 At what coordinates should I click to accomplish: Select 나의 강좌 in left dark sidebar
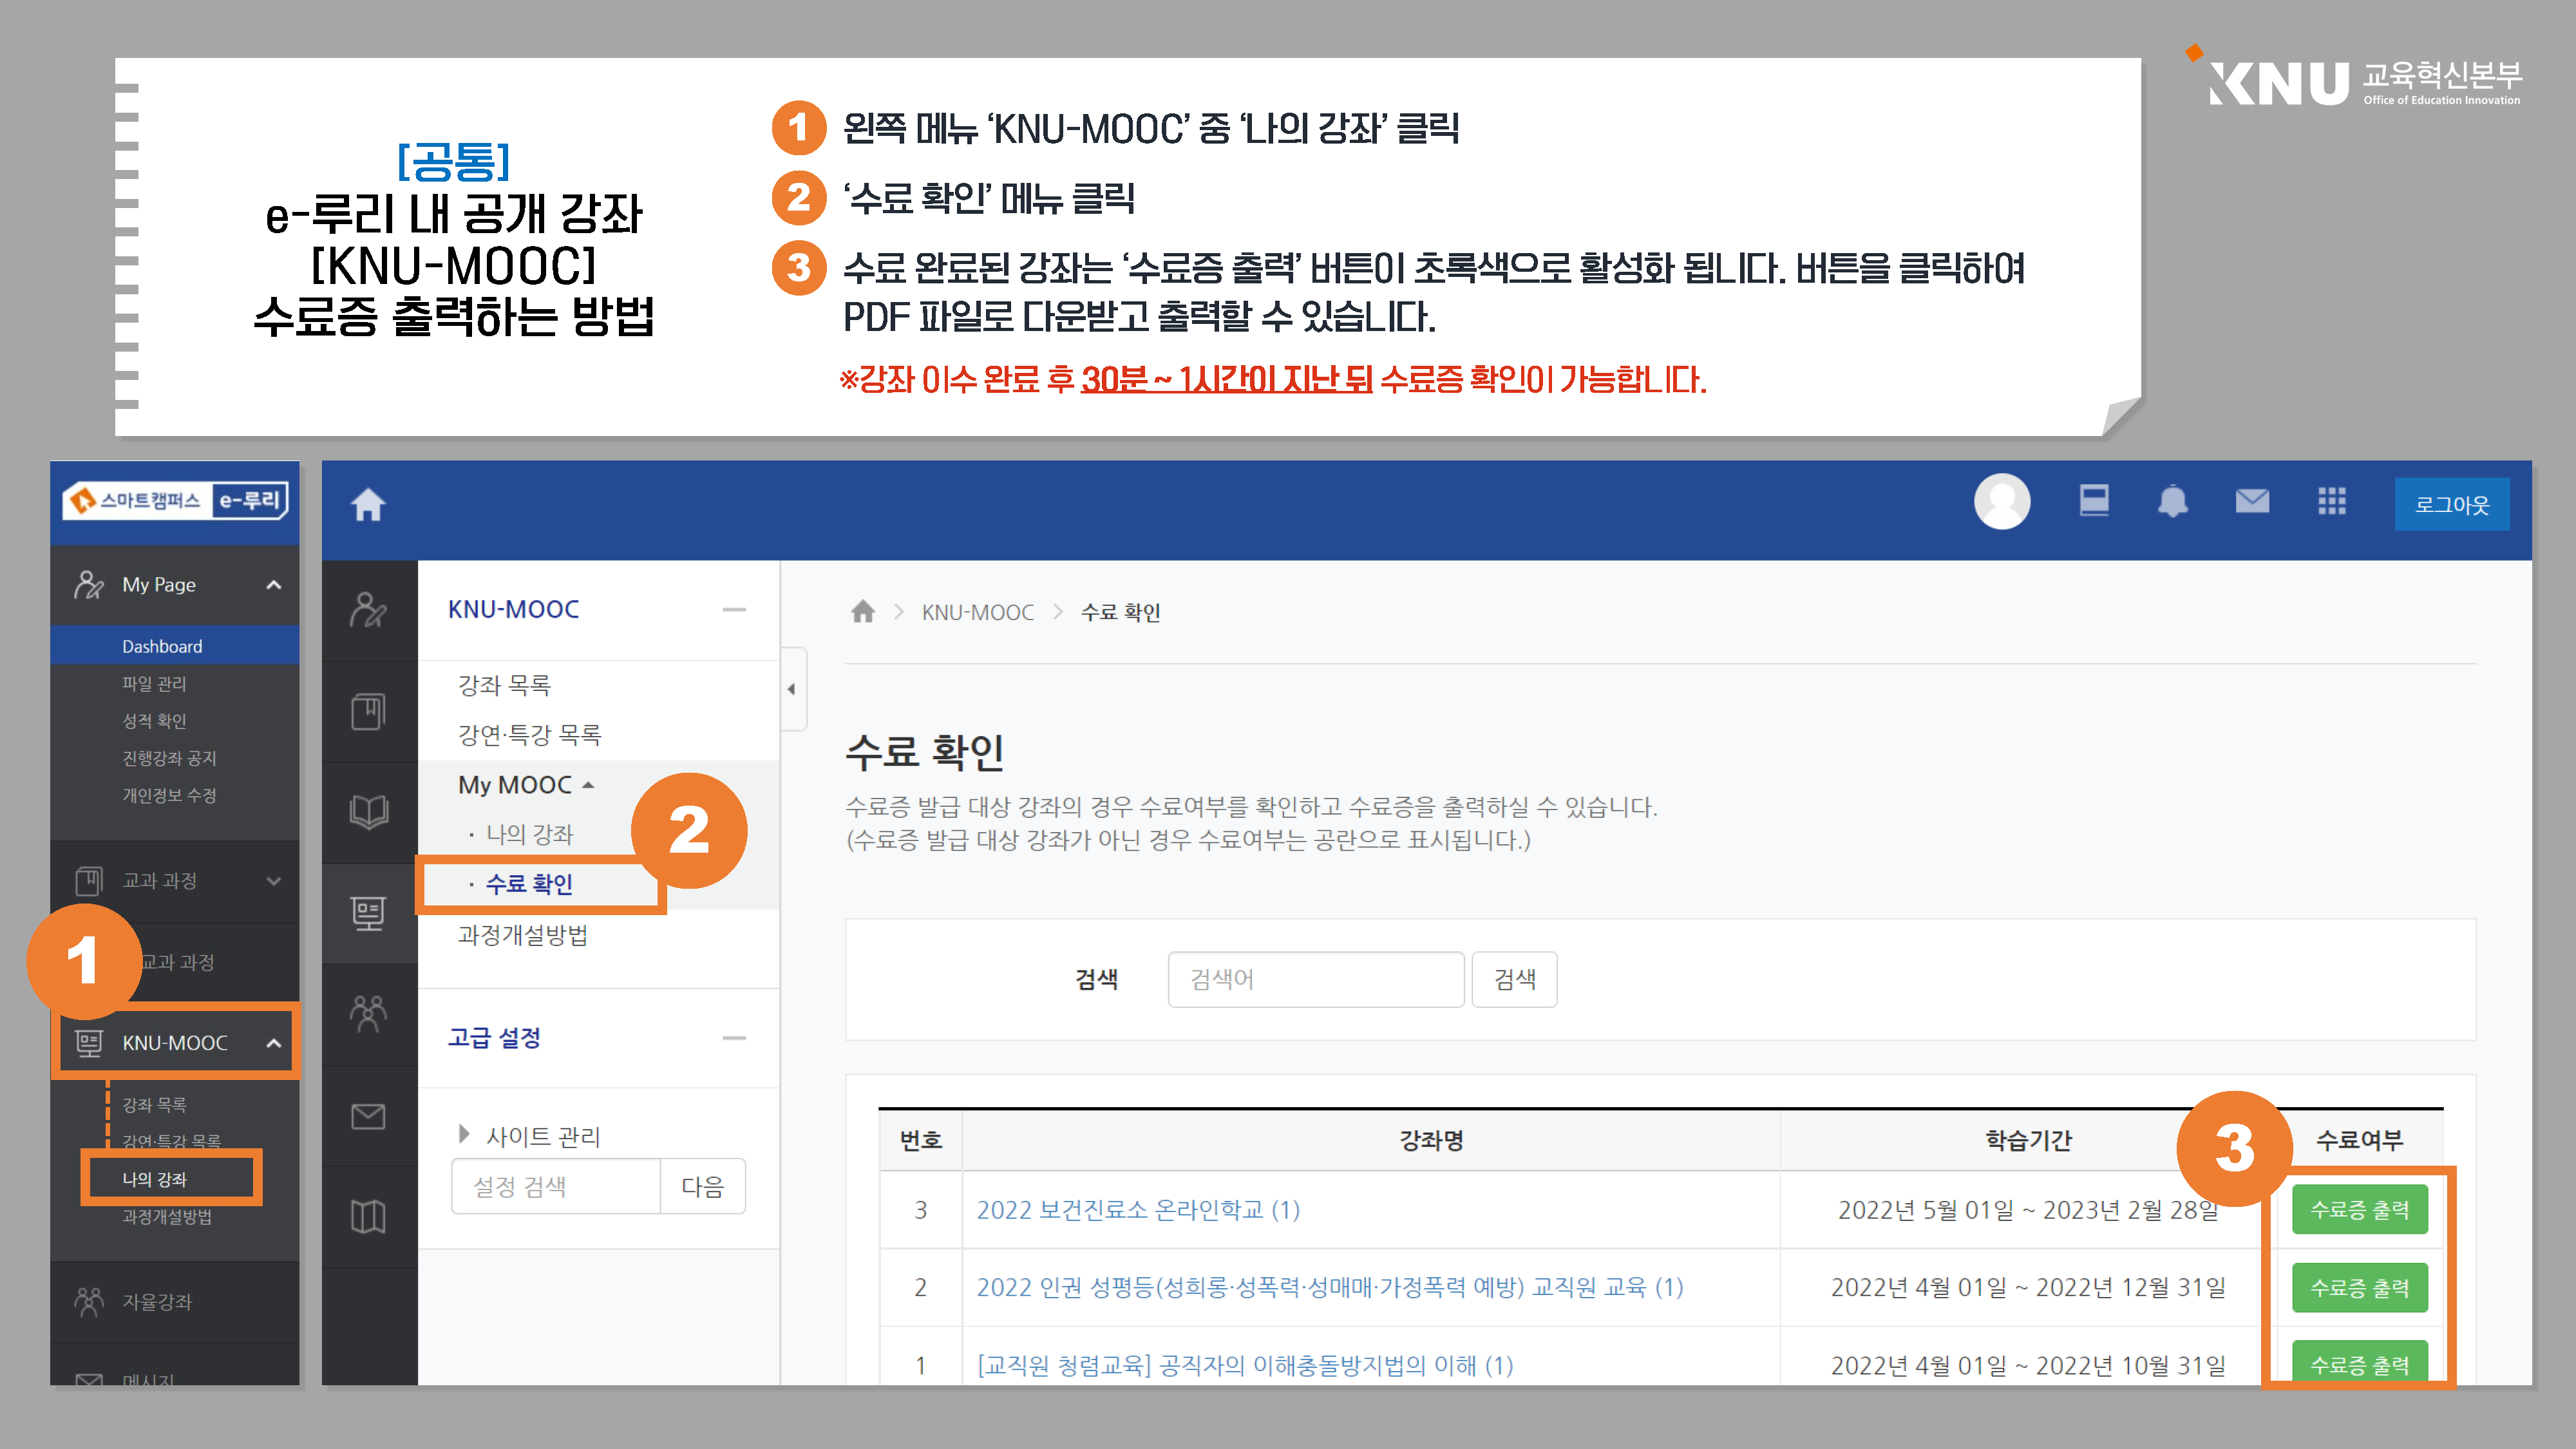[x=155, y=1179]
